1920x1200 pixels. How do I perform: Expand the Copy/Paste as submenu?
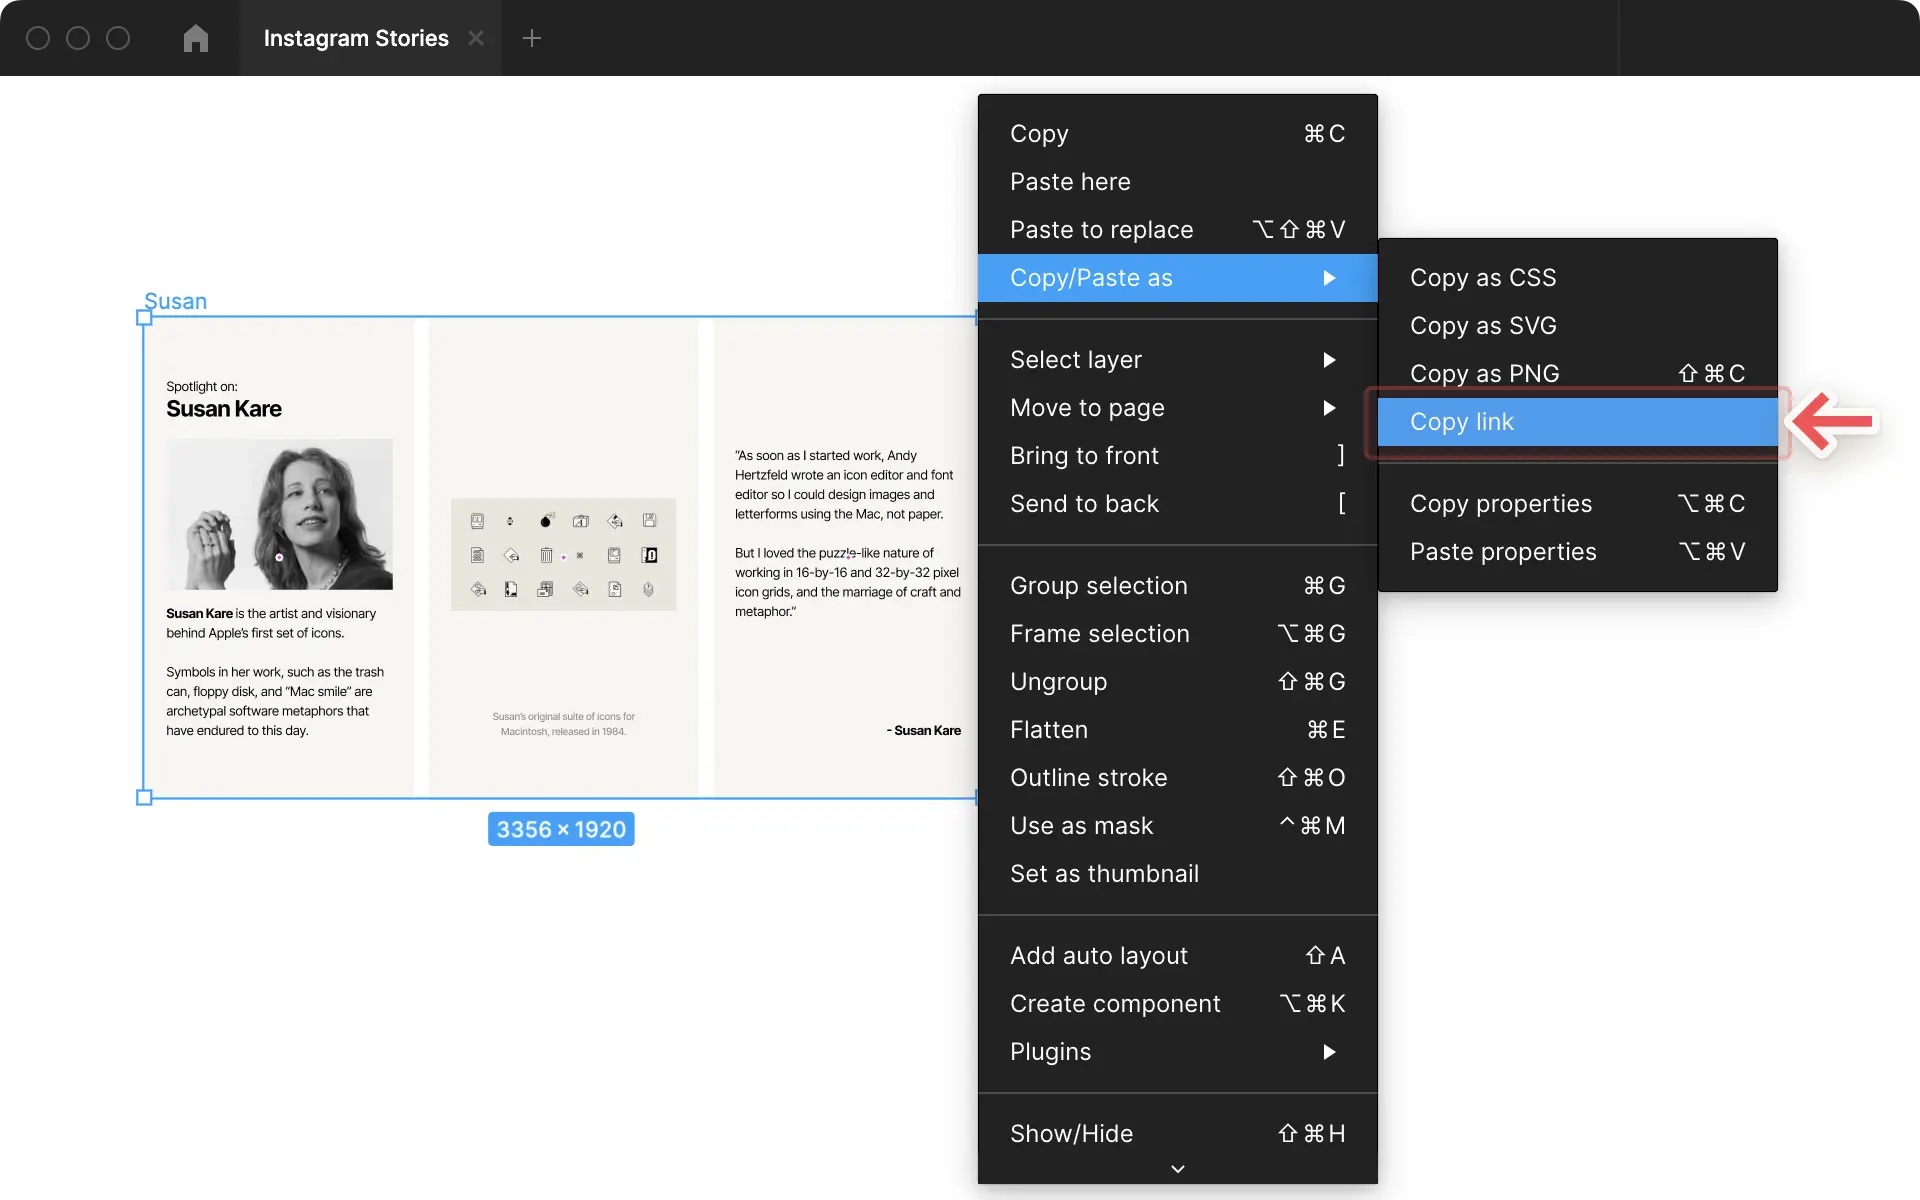click(x=1090, y=278)
